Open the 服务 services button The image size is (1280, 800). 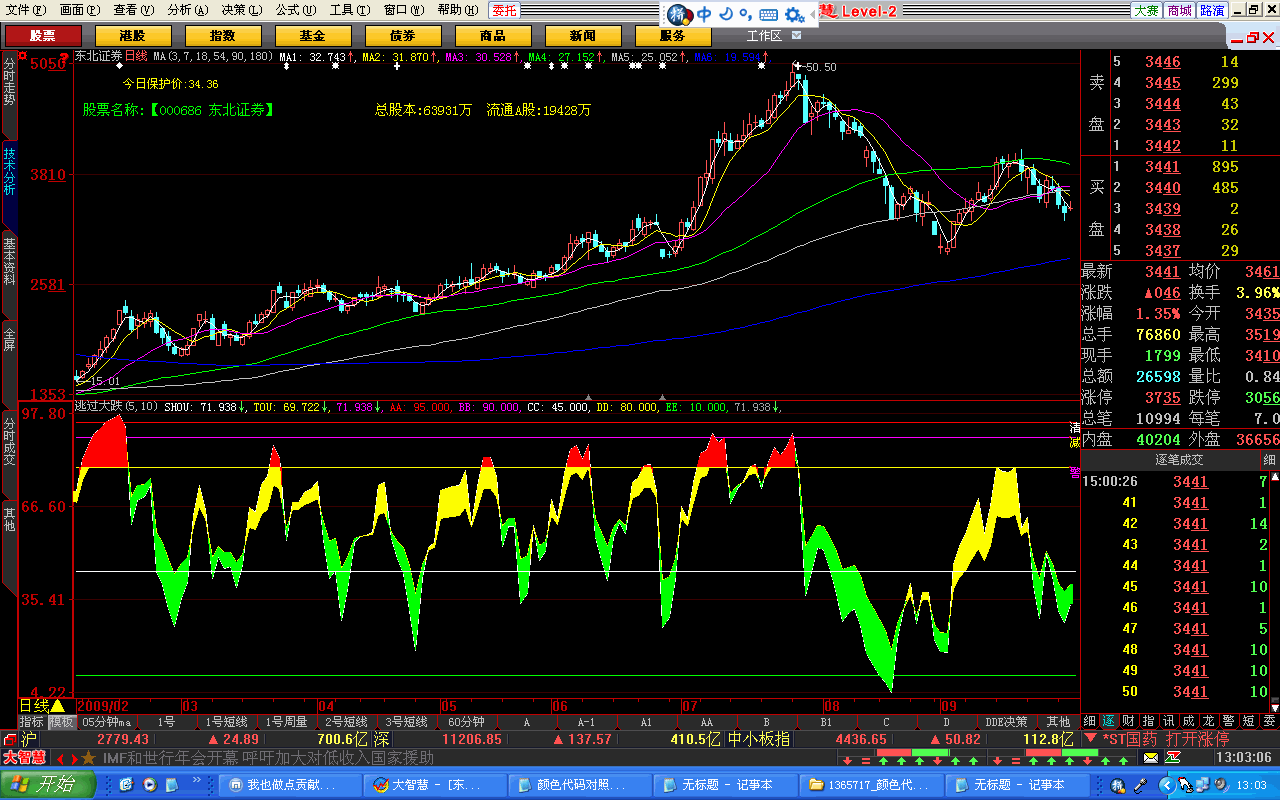click(x=672, y=36)
